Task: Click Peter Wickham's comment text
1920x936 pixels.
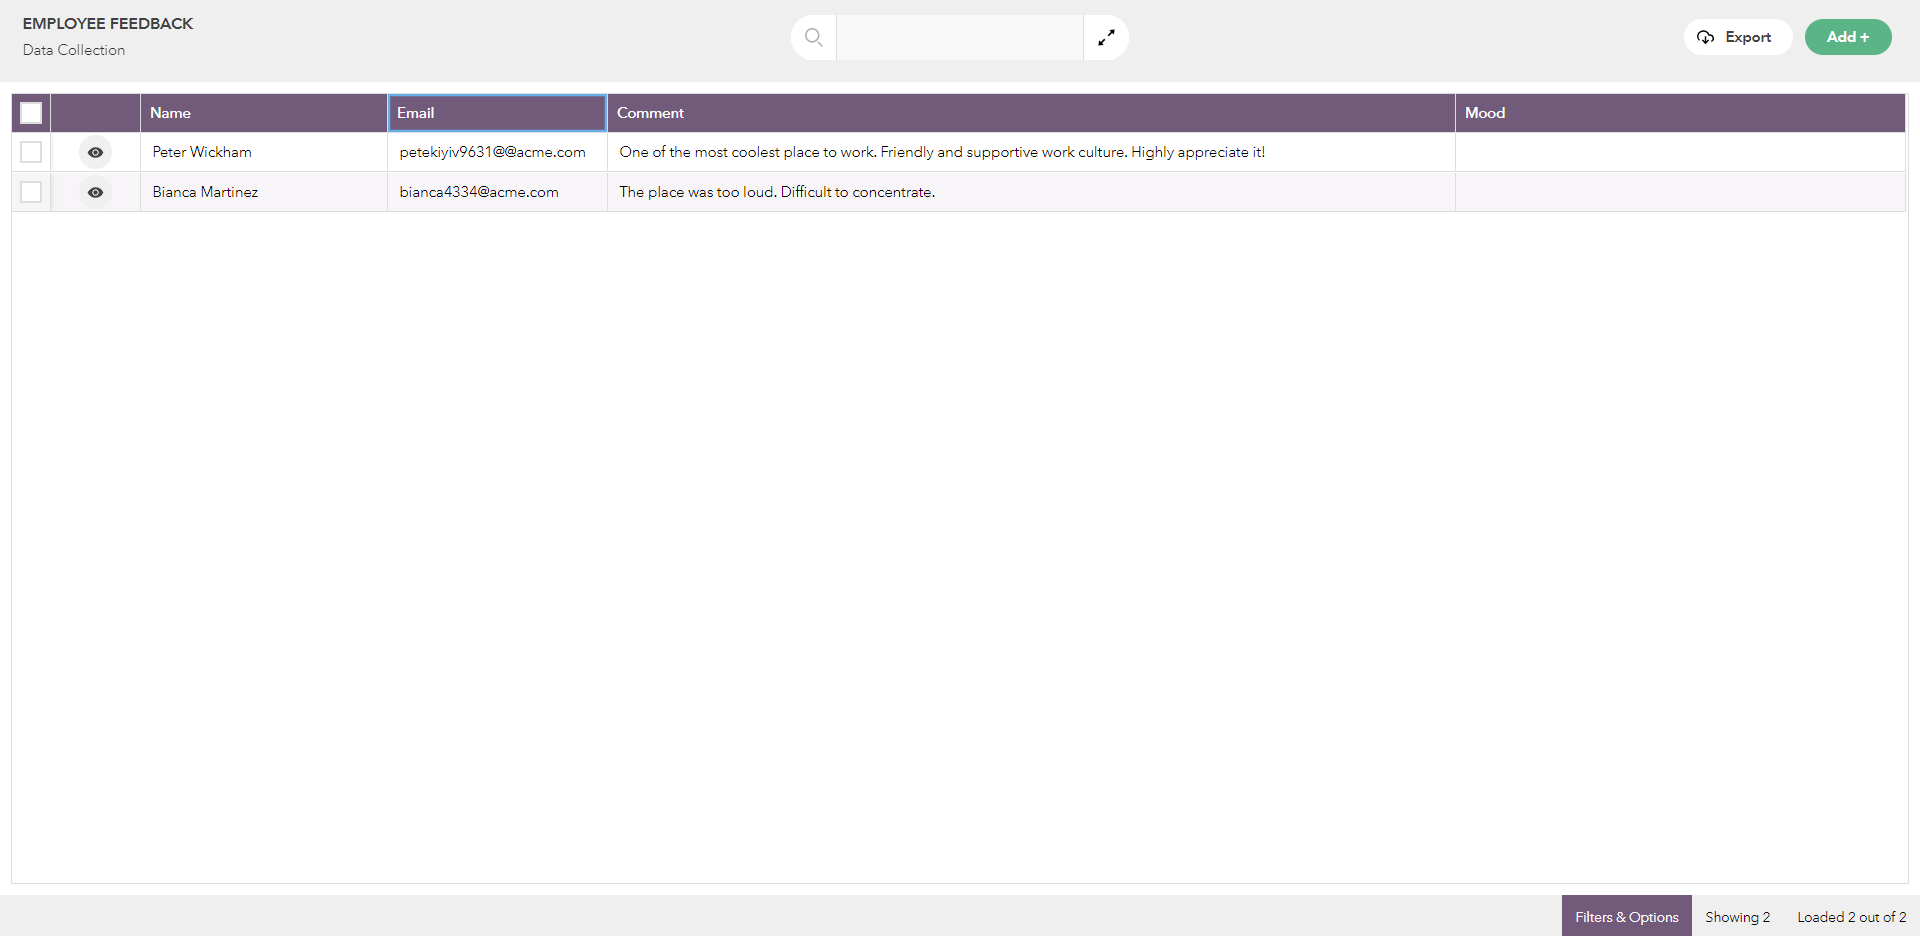Action: pos(941,153)
